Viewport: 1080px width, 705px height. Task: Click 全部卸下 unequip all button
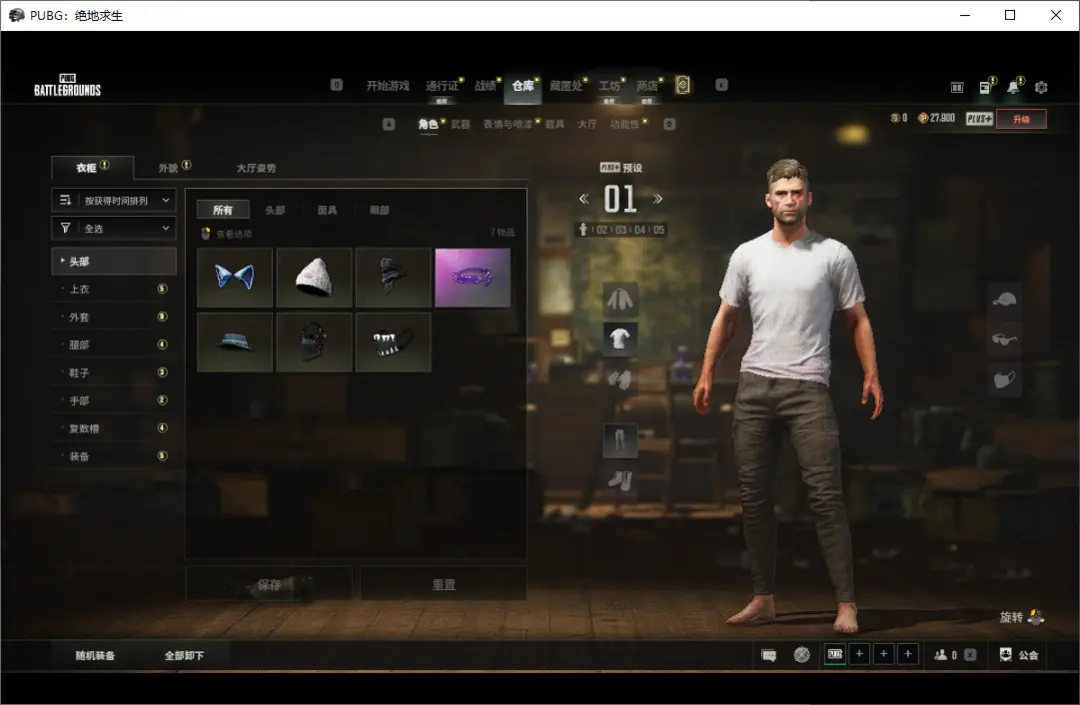tap(184, 655)
